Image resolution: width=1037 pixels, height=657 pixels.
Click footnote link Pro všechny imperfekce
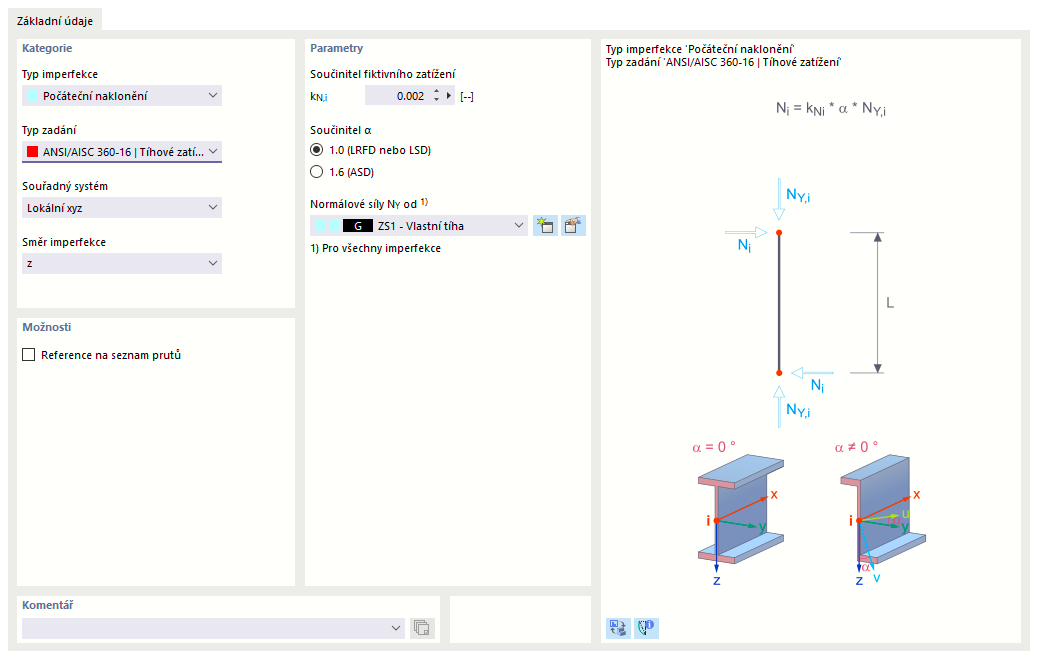(375, 246)
